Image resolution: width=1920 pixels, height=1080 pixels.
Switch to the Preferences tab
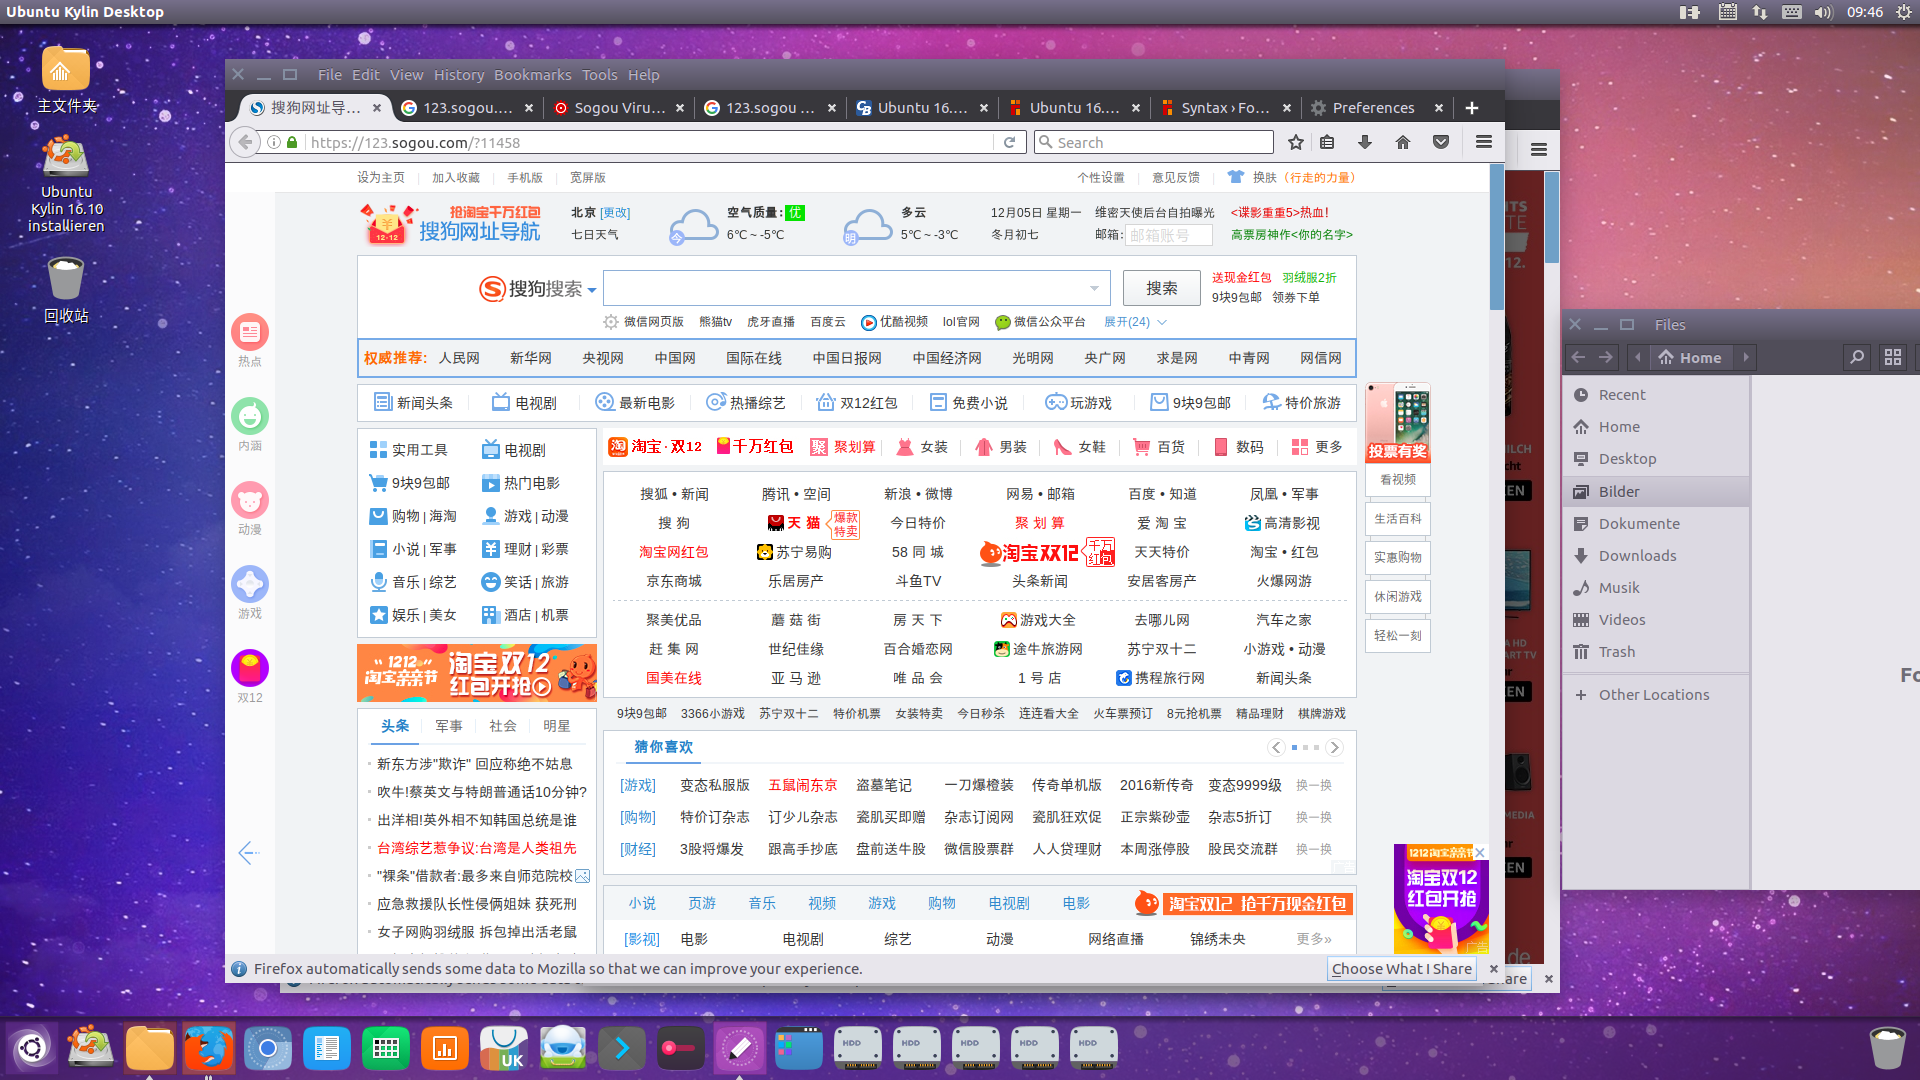pyautogui.click(x=1372, y=108)
